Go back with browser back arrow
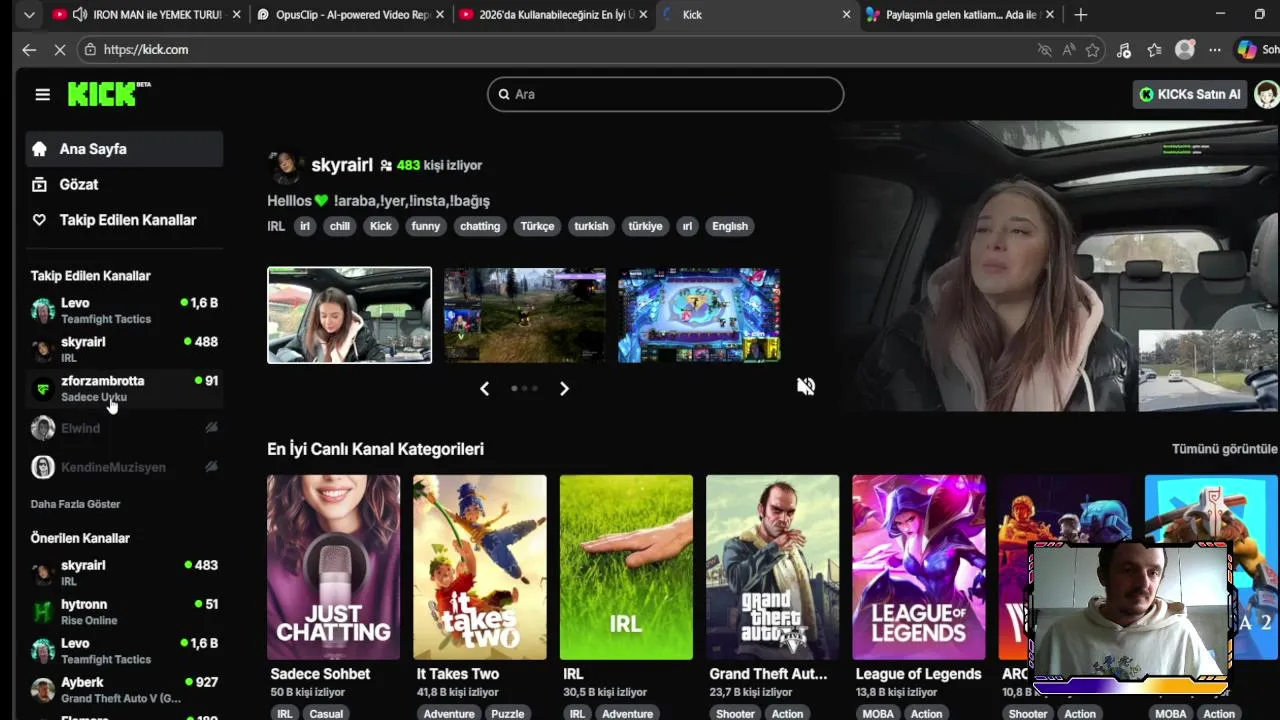Image resolution: width=1280 pixels, height=720 pixels. [x=29, y=50]
